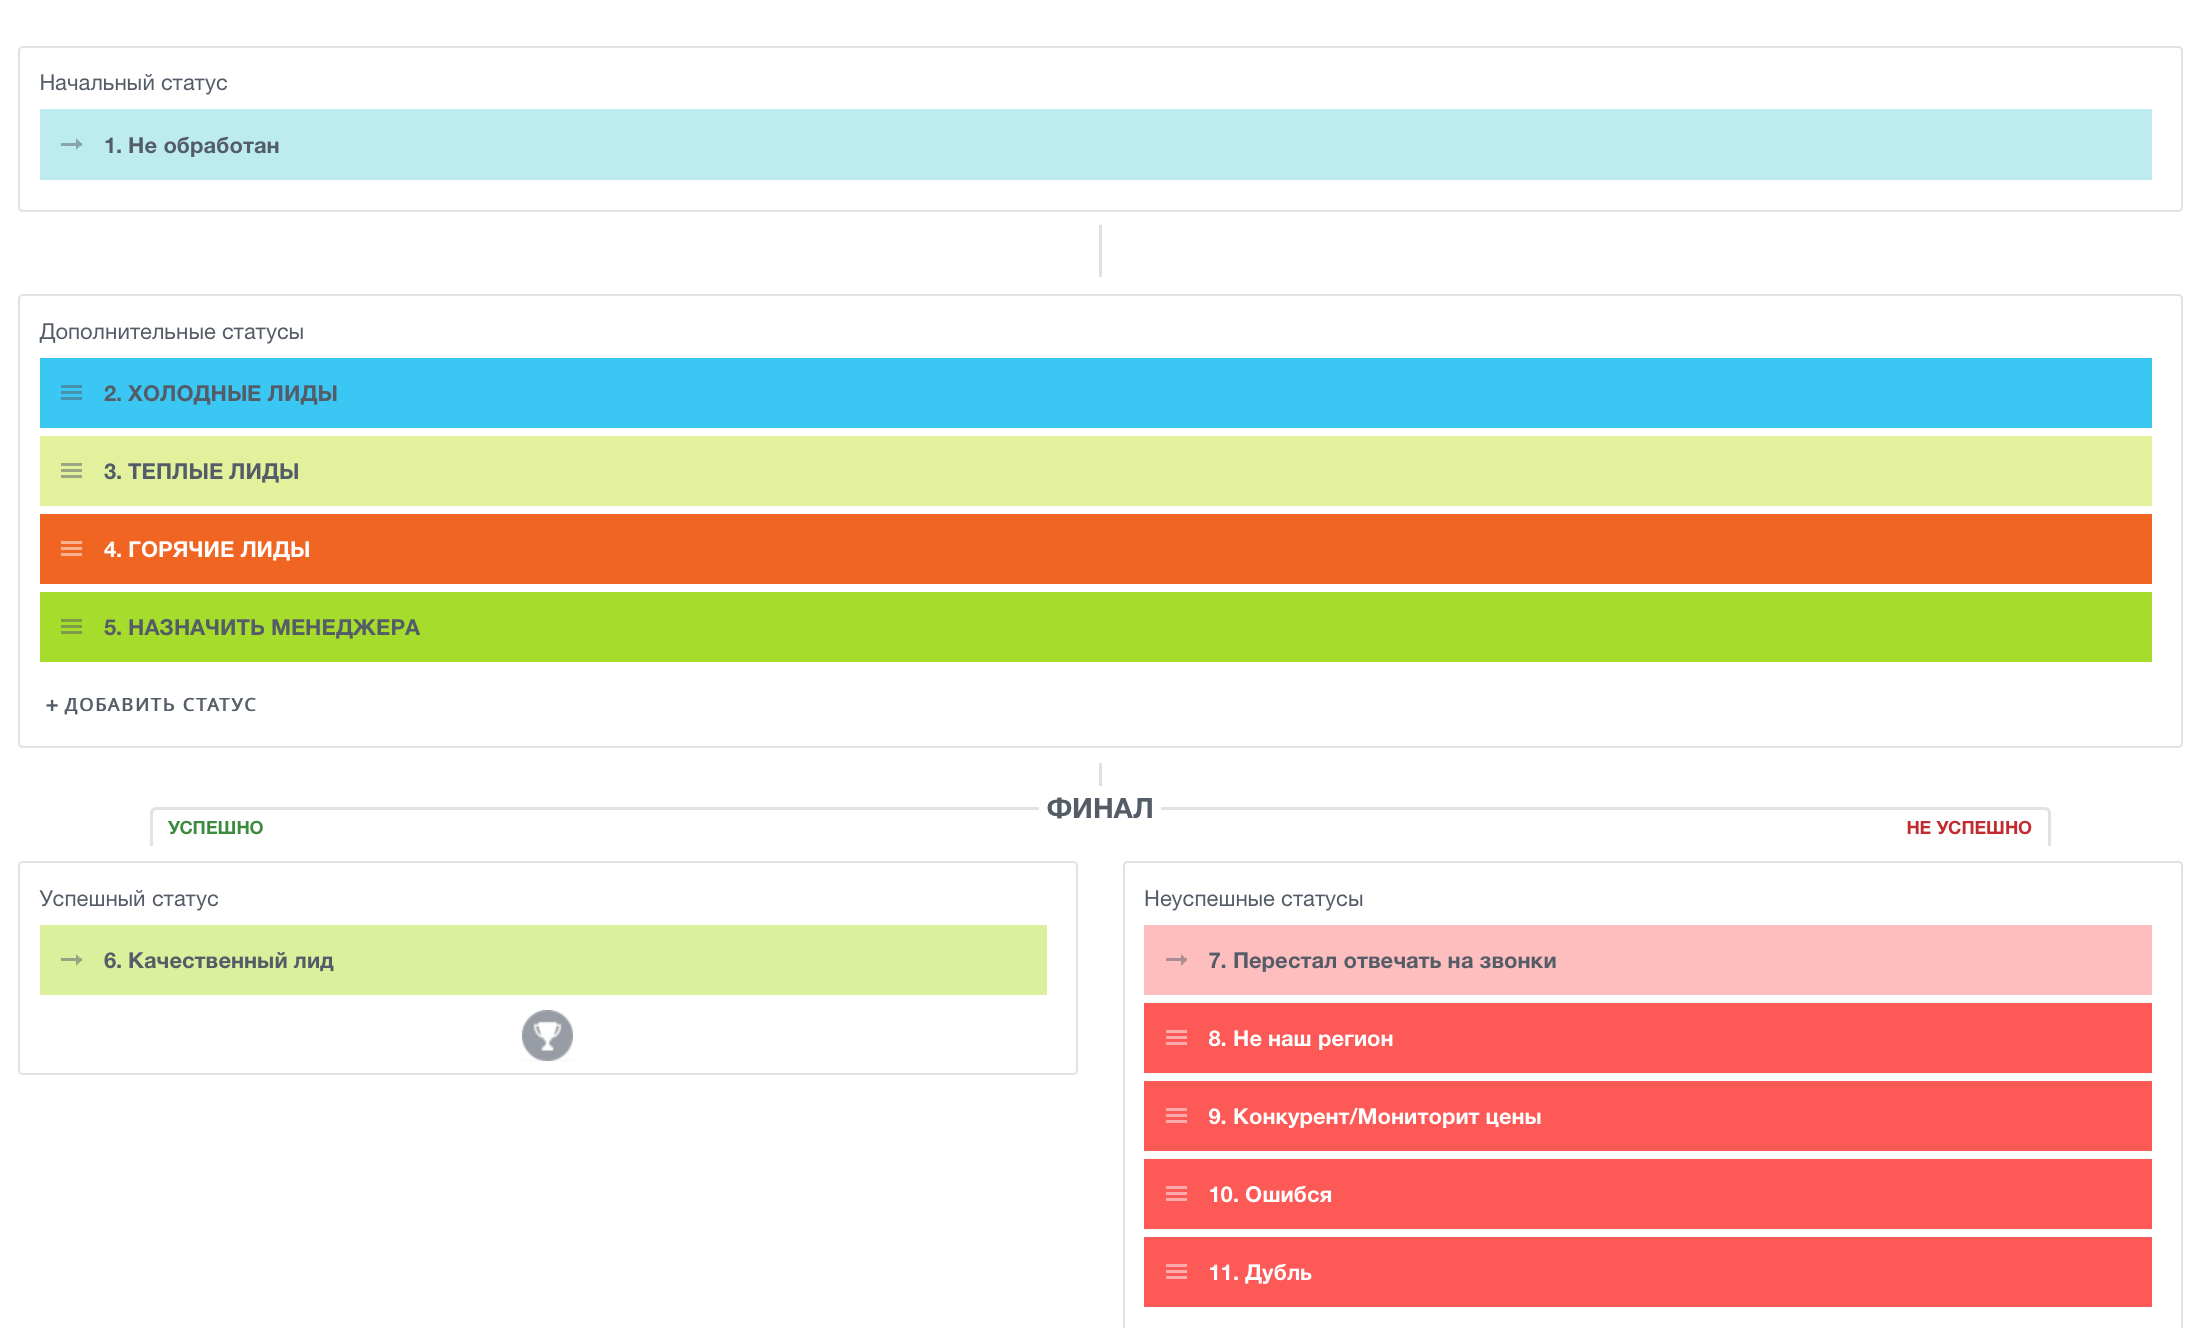Image resolution: width=2198 pixels, height=1328 pixels.
Task: Click arrow icon of Не обработан status
Action: tap(71, 145)
